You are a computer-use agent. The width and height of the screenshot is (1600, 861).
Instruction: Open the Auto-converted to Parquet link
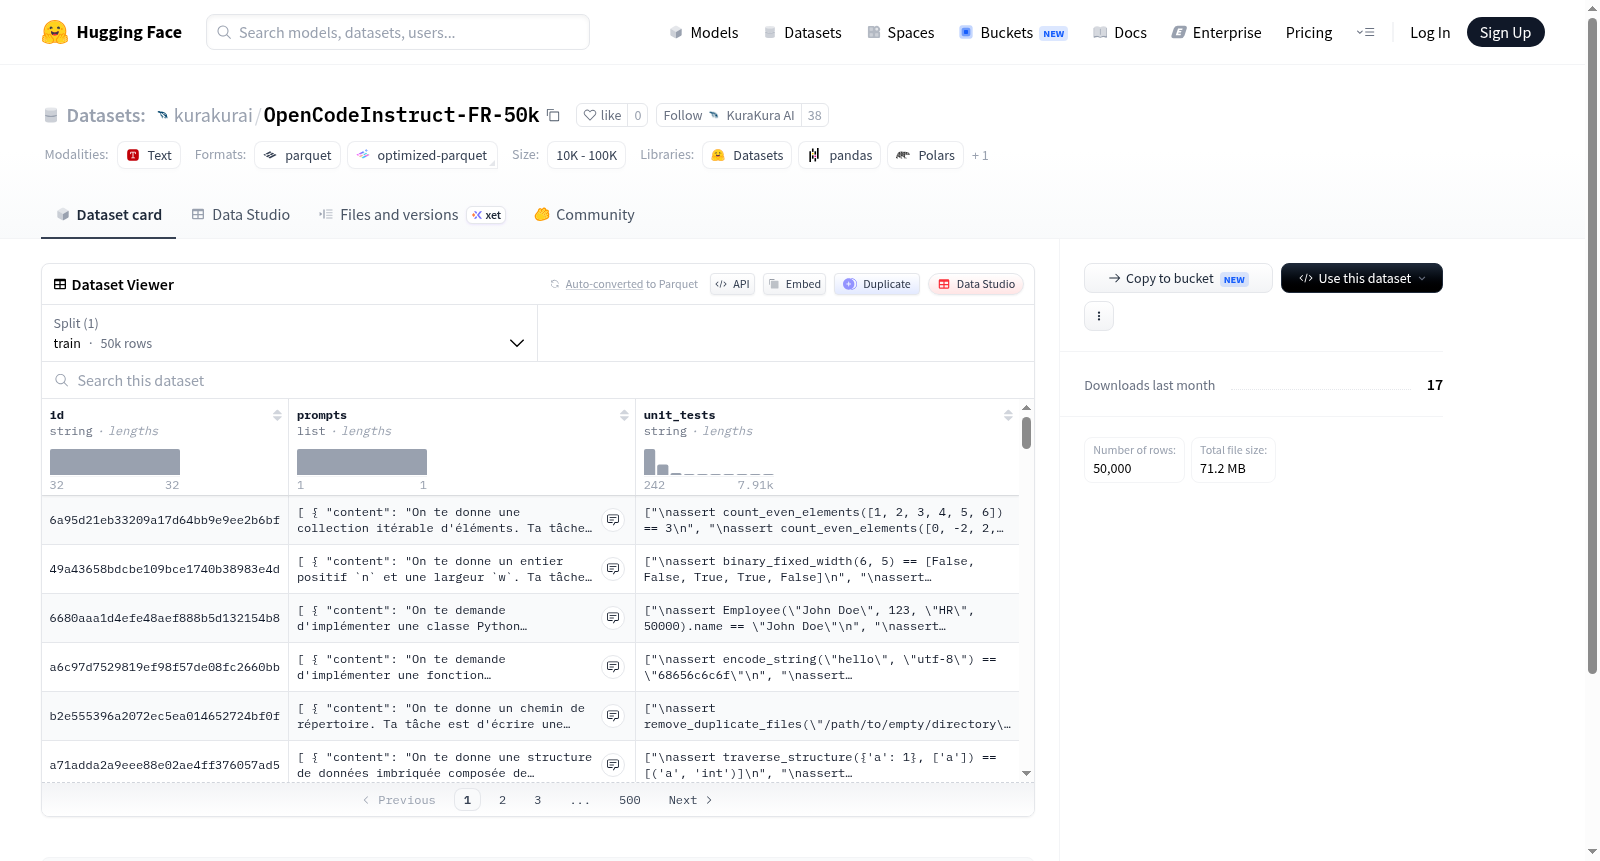point(604,284)
